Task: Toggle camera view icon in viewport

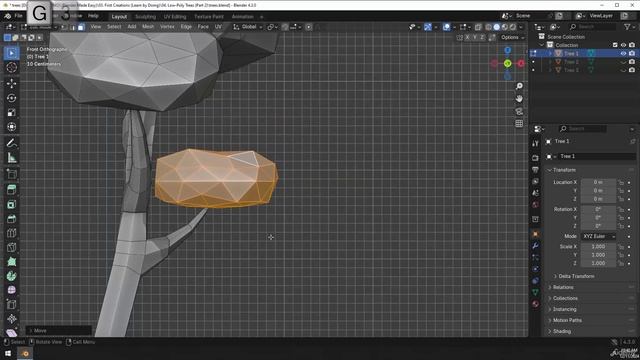Action: pos(519,111)
